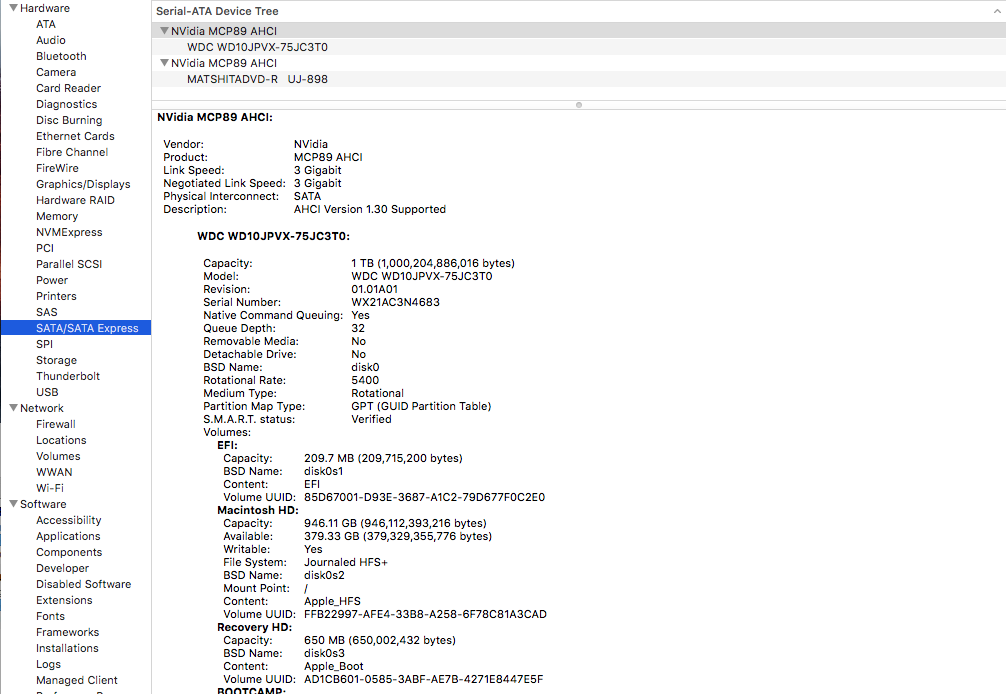Screen dimensions: 1006x694
Task: Collapse the Software section triangle
Action: pos(13,504)
